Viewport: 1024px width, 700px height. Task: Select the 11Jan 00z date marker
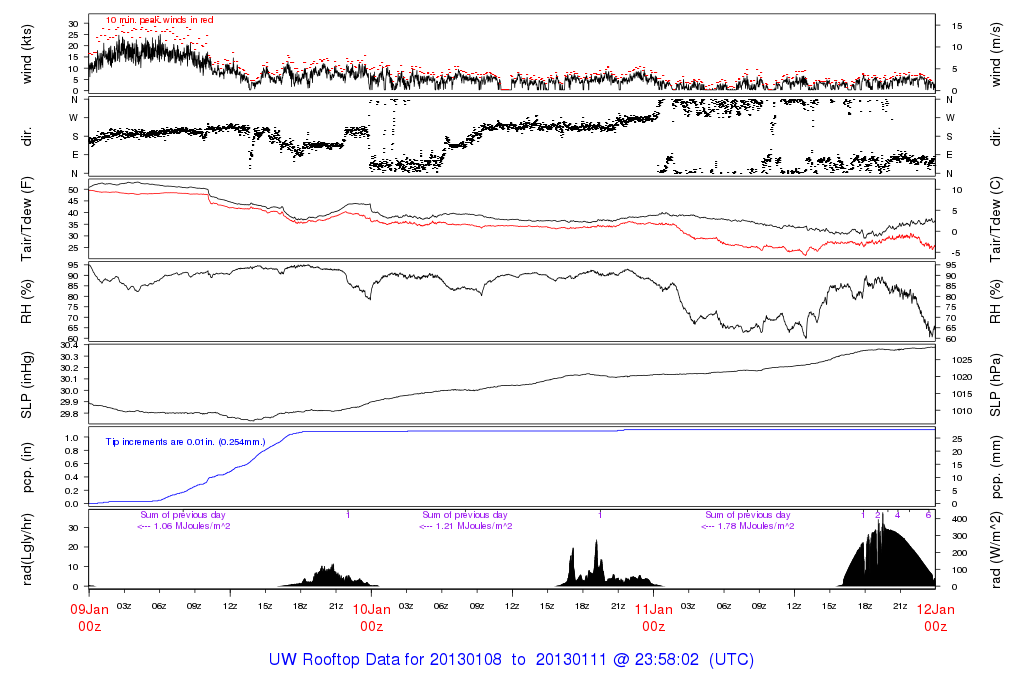(653, 616)
